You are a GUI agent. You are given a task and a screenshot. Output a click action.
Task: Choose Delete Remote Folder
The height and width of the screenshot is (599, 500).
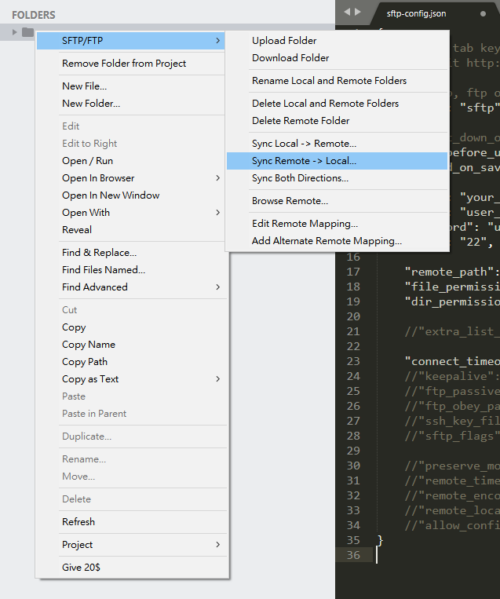click(337, 121)
